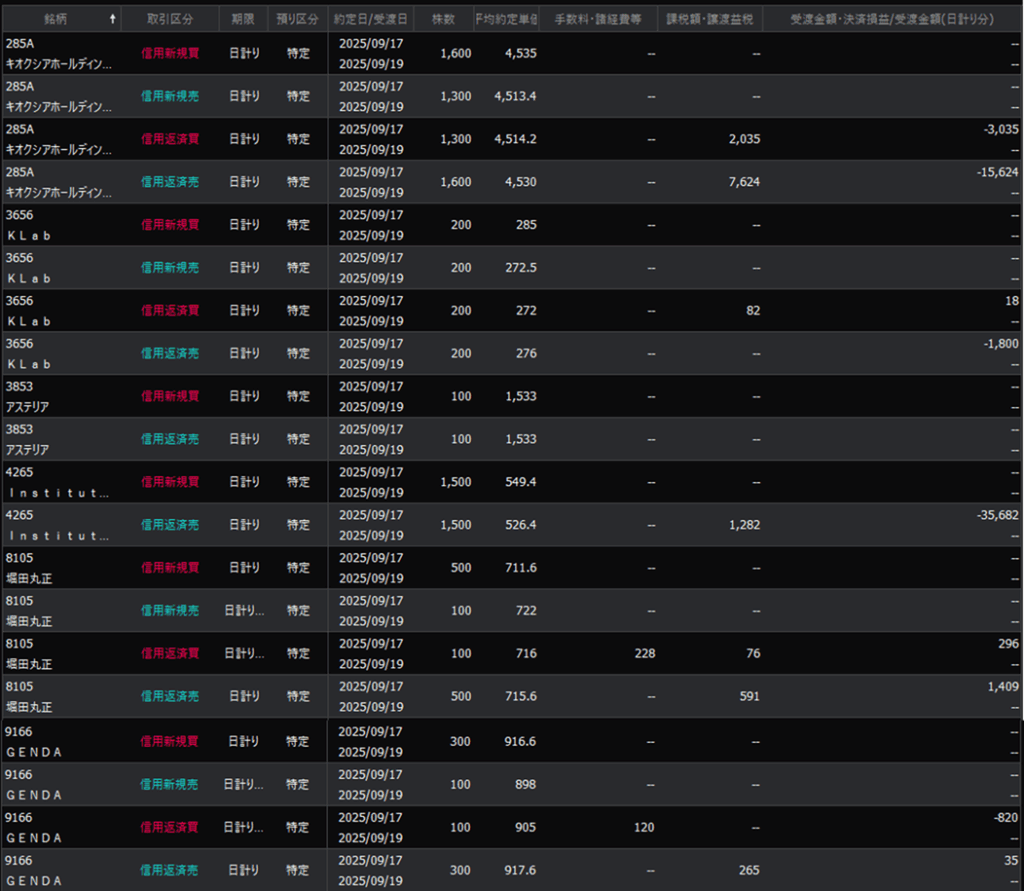
Task: Select the 285A row with 7,624 tax
Action: click(169, 182)
